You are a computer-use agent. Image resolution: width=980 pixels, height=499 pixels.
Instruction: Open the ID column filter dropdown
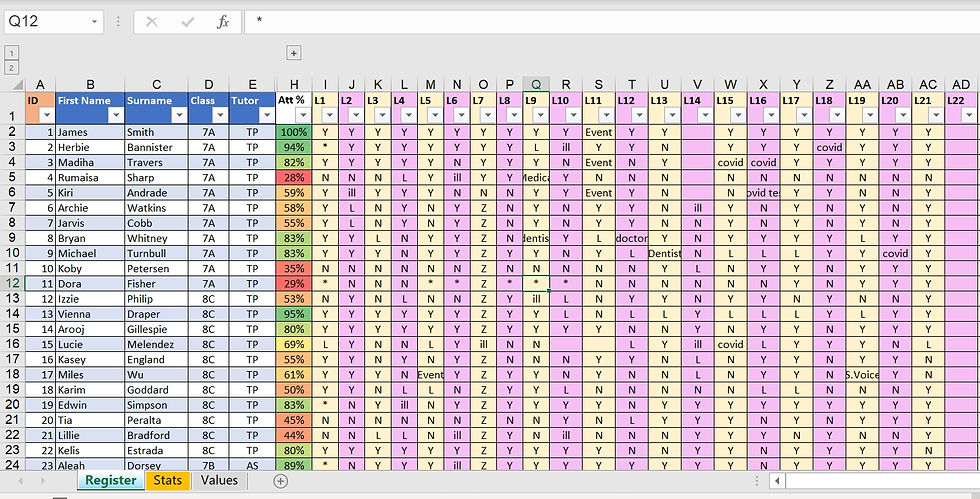pyautogui.click(x=47, y=115)
